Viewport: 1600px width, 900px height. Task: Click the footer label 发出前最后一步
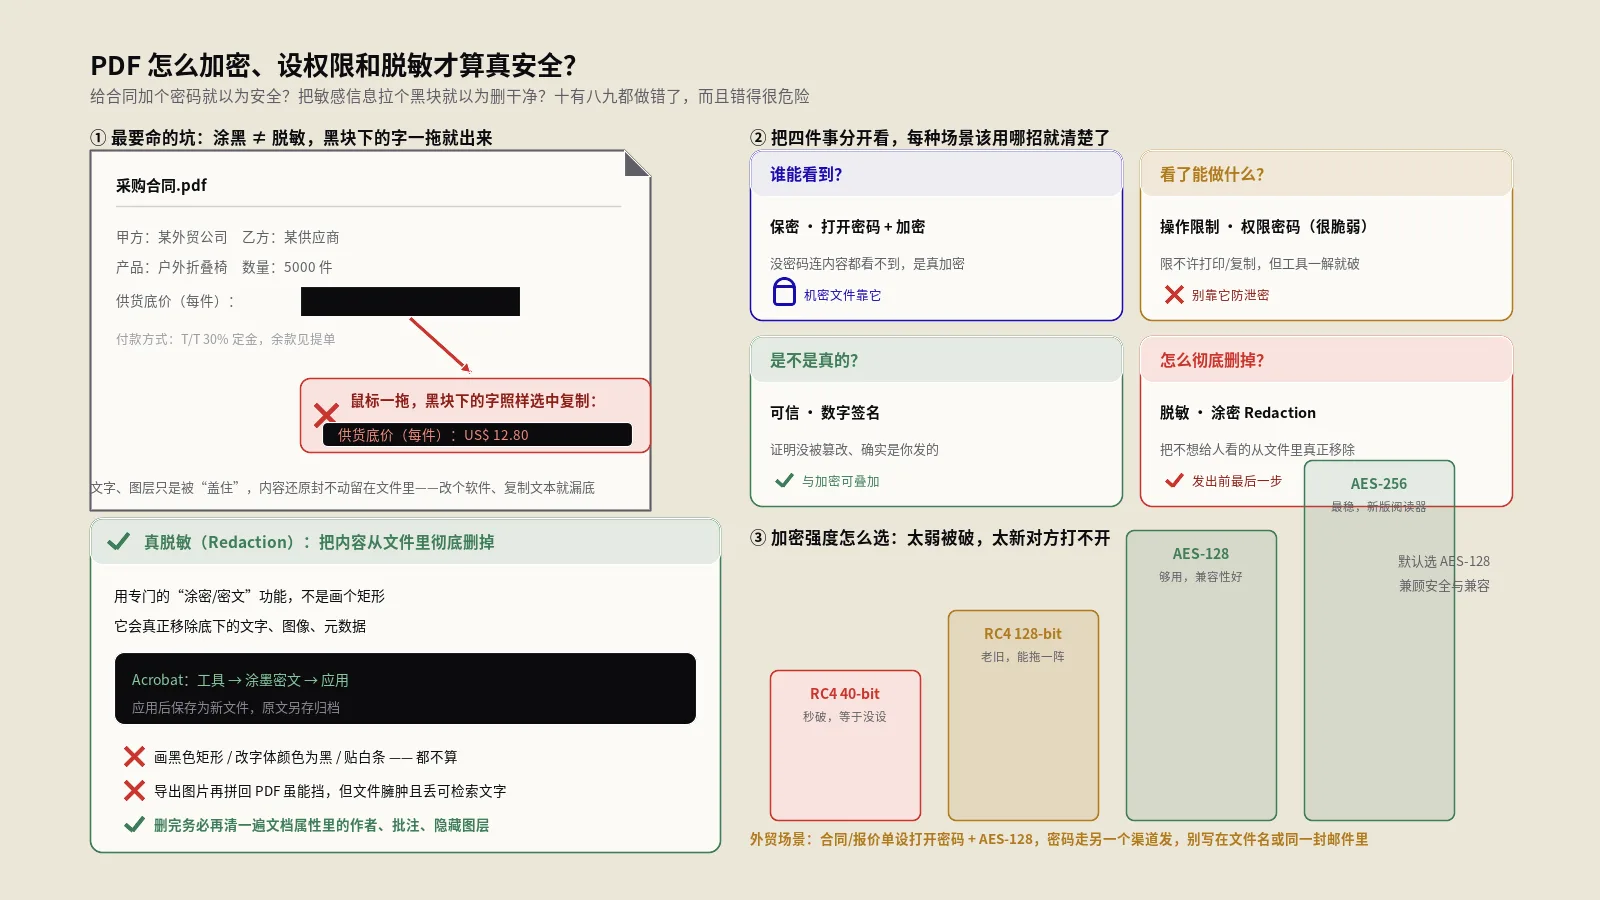coord(1236,481)
